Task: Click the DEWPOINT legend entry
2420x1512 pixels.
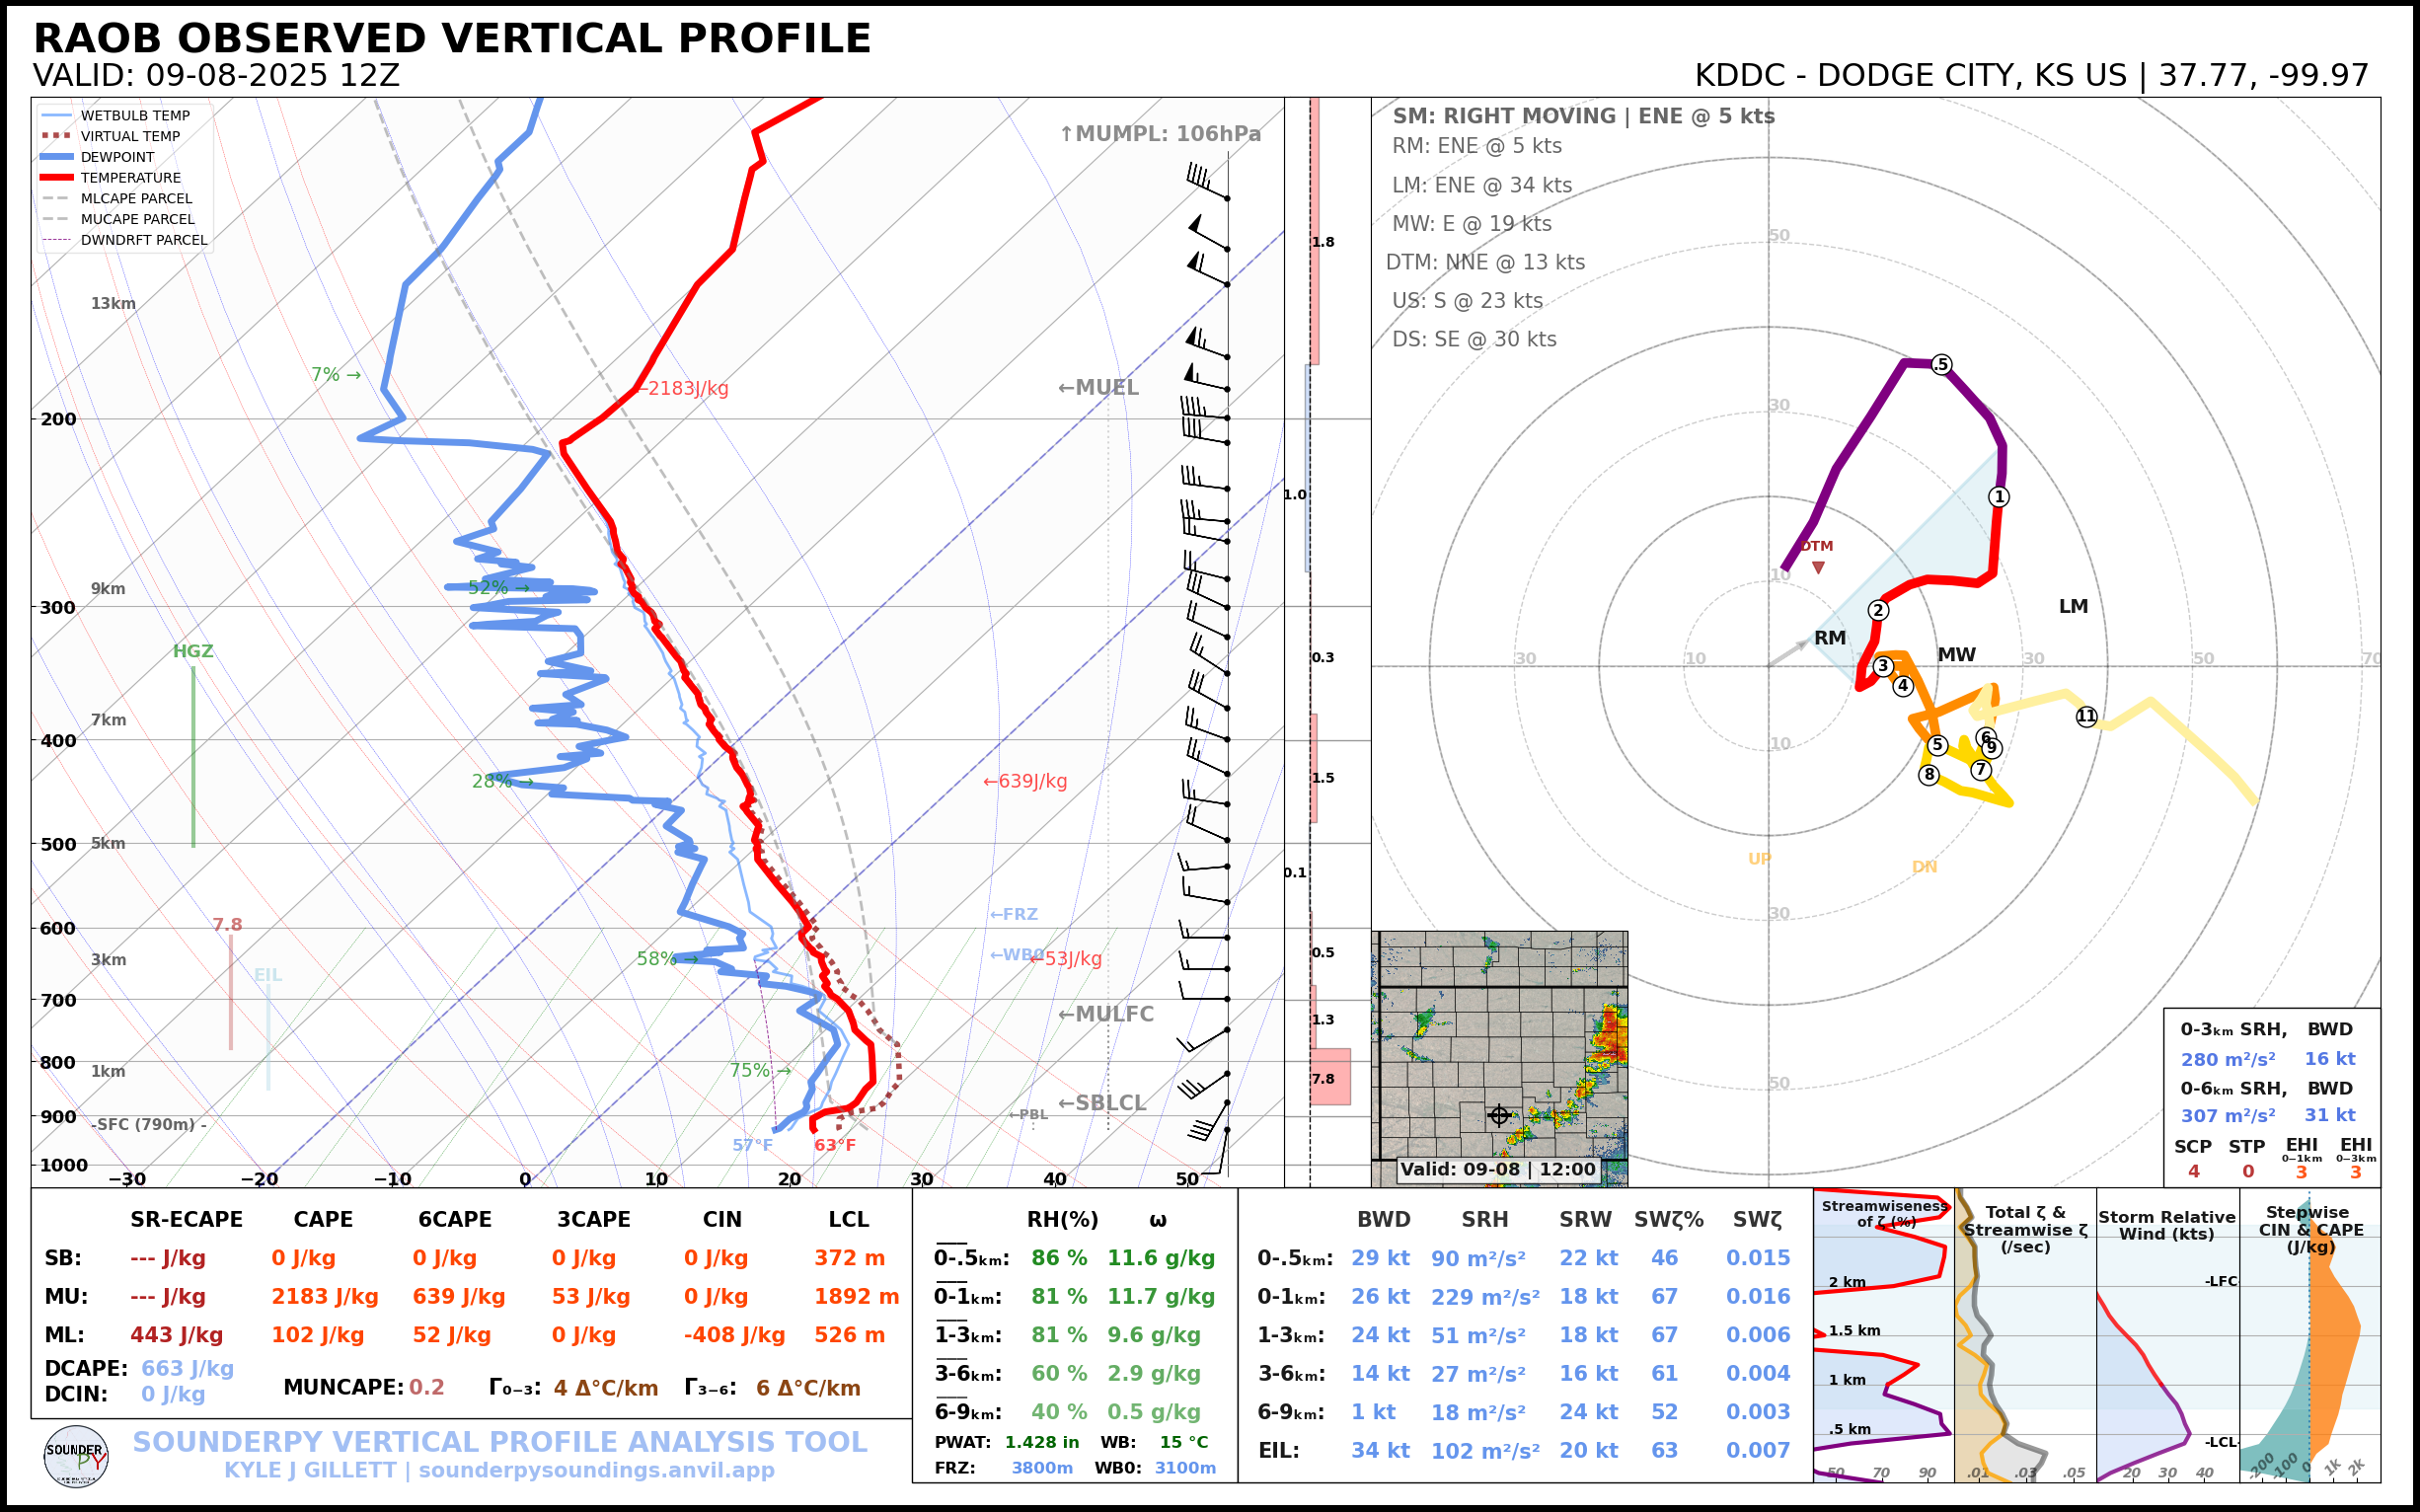Action: (117, 157)
